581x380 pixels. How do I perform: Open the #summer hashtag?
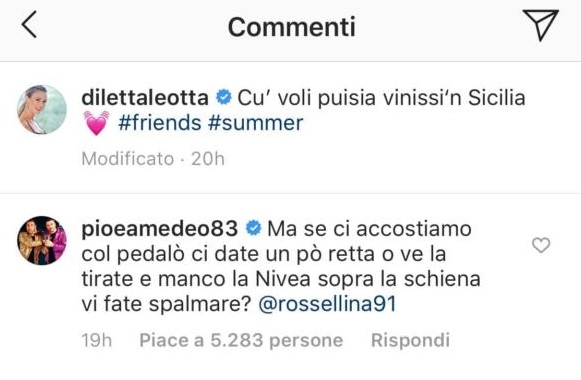(256, 123)
